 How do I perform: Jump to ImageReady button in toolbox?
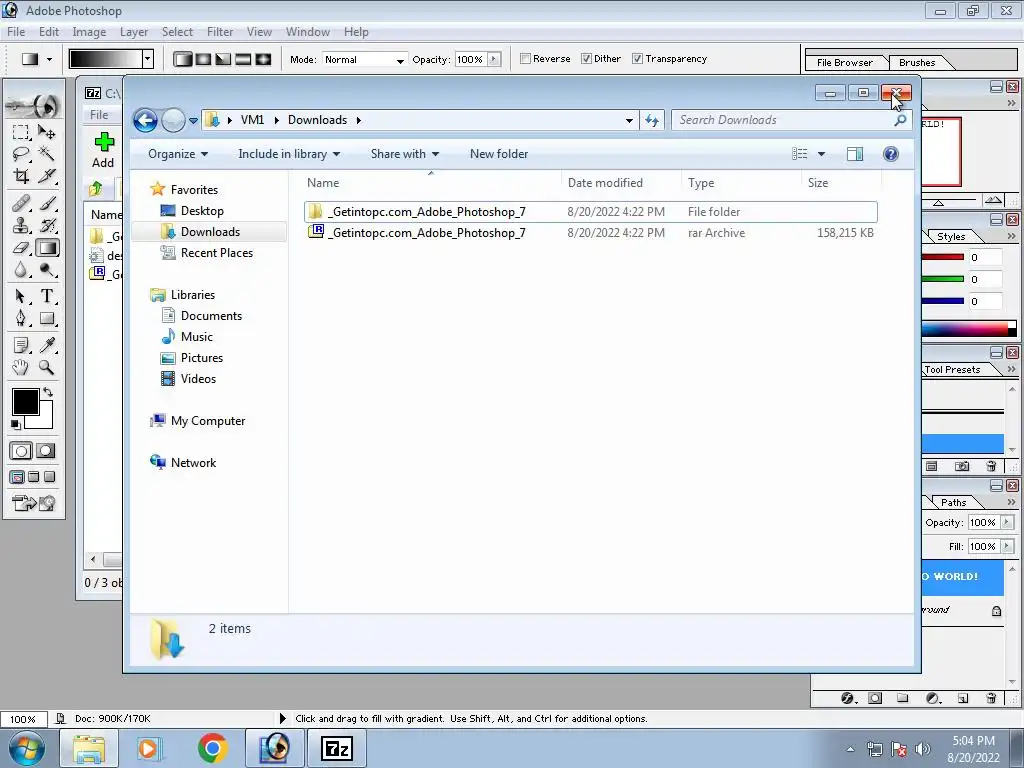click(33, 503)
